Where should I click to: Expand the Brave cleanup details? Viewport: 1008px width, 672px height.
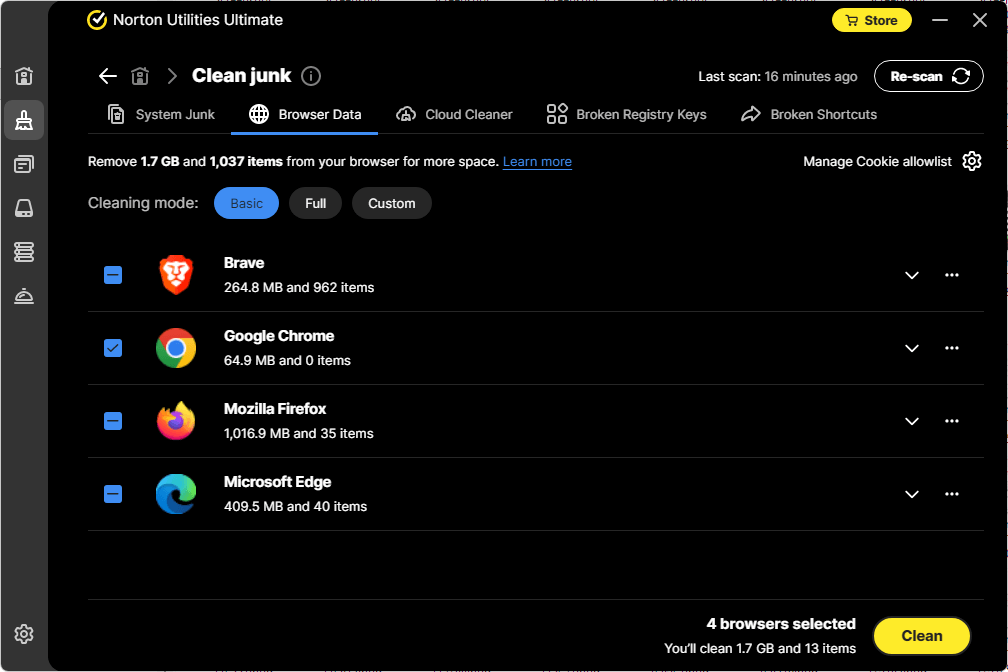[911, 274]
